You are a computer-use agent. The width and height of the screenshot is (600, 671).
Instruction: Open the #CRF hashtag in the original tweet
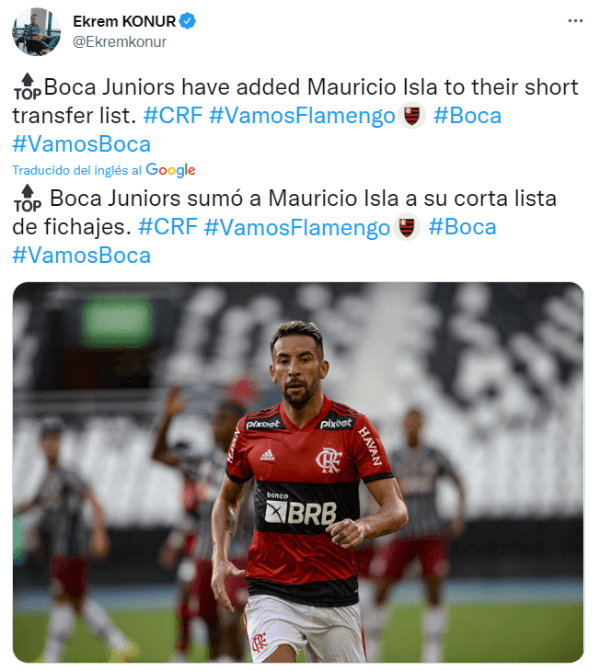(173, 116)
